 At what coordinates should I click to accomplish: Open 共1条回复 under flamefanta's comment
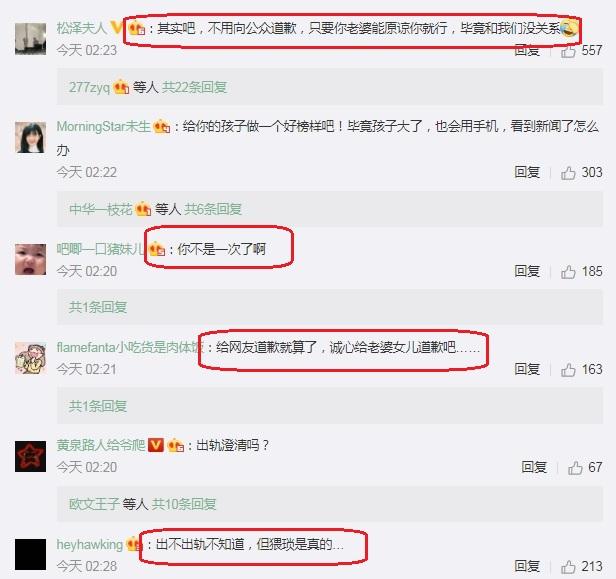click(98, 406)
